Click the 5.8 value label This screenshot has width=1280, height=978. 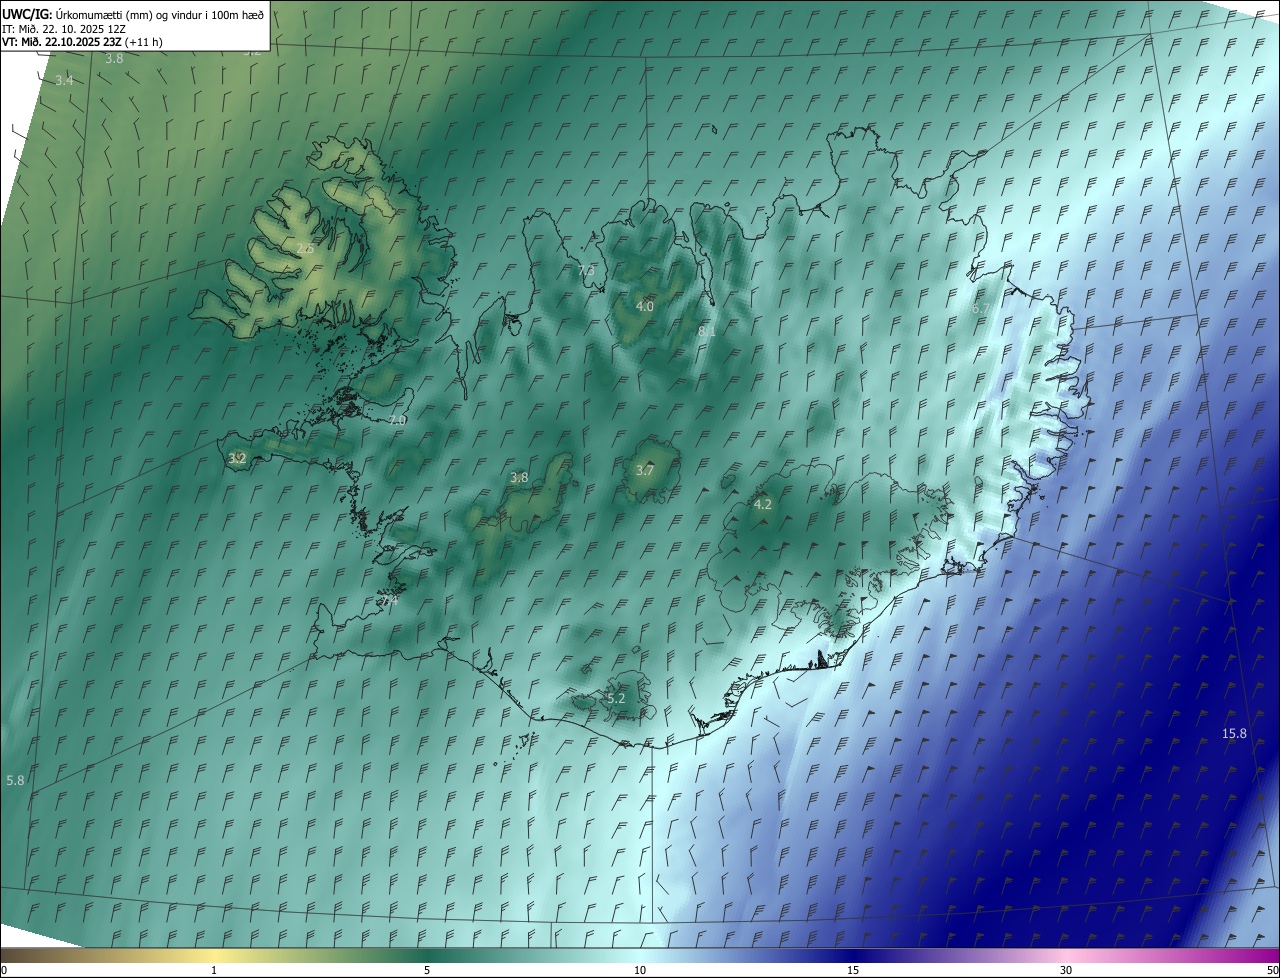click(x=15, y=780)
